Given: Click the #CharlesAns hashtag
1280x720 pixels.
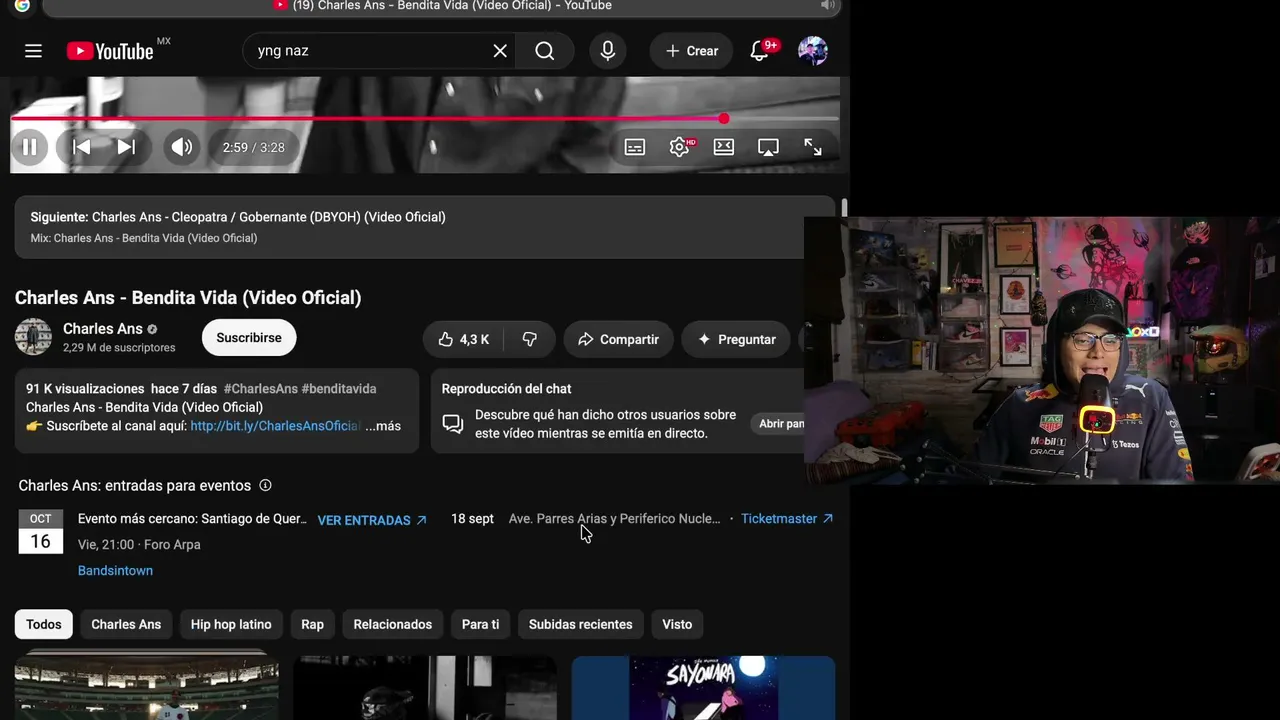Looking at the screenshot, I should pos(260,389).
